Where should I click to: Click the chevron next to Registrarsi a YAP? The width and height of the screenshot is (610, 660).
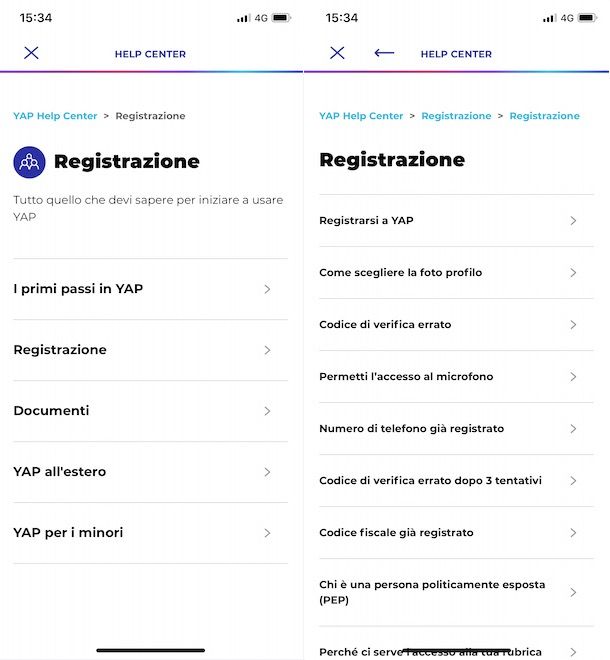(573, 221)
